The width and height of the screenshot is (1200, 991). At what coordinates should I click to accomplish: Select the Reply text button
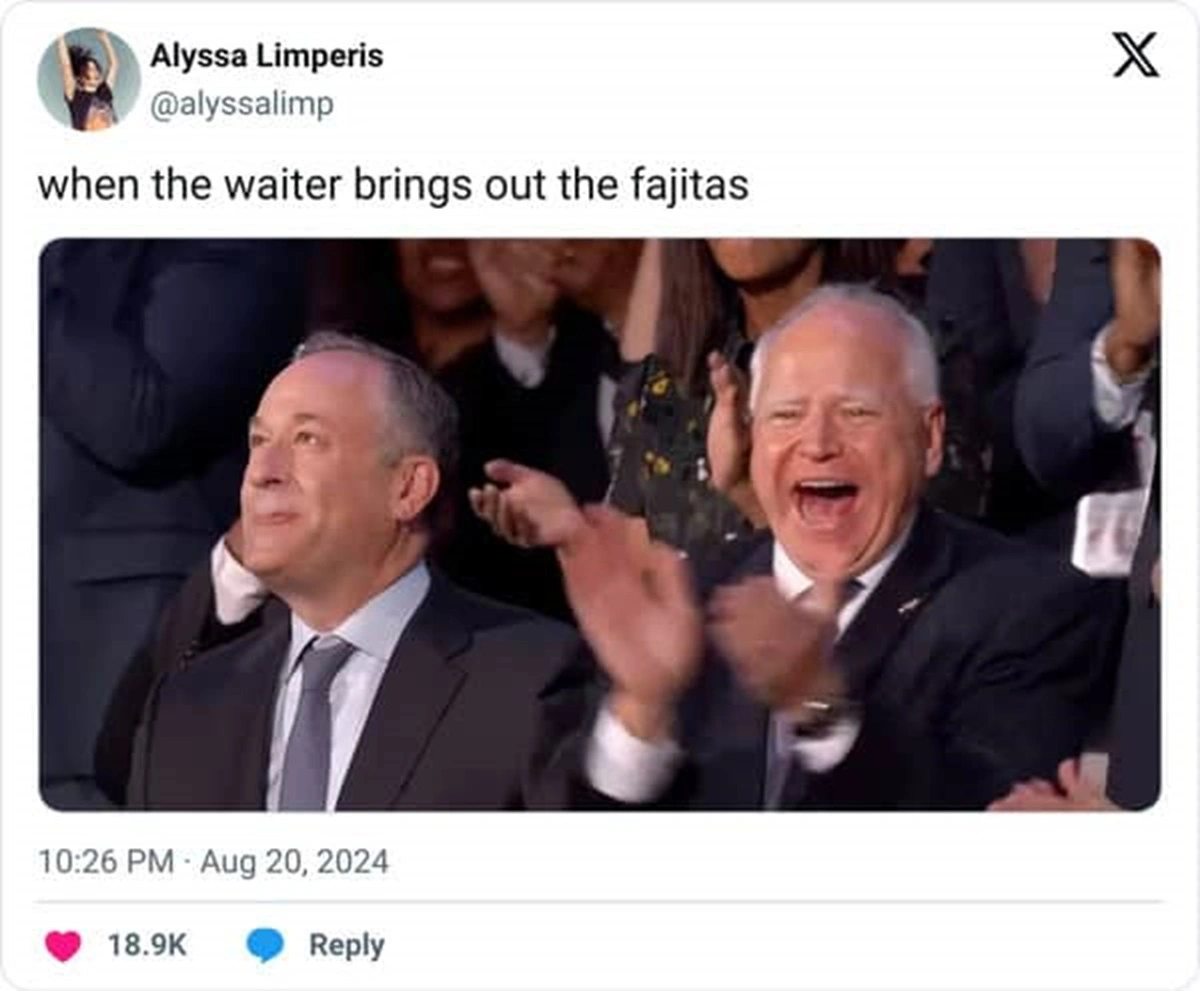click(x=346, y=945)
